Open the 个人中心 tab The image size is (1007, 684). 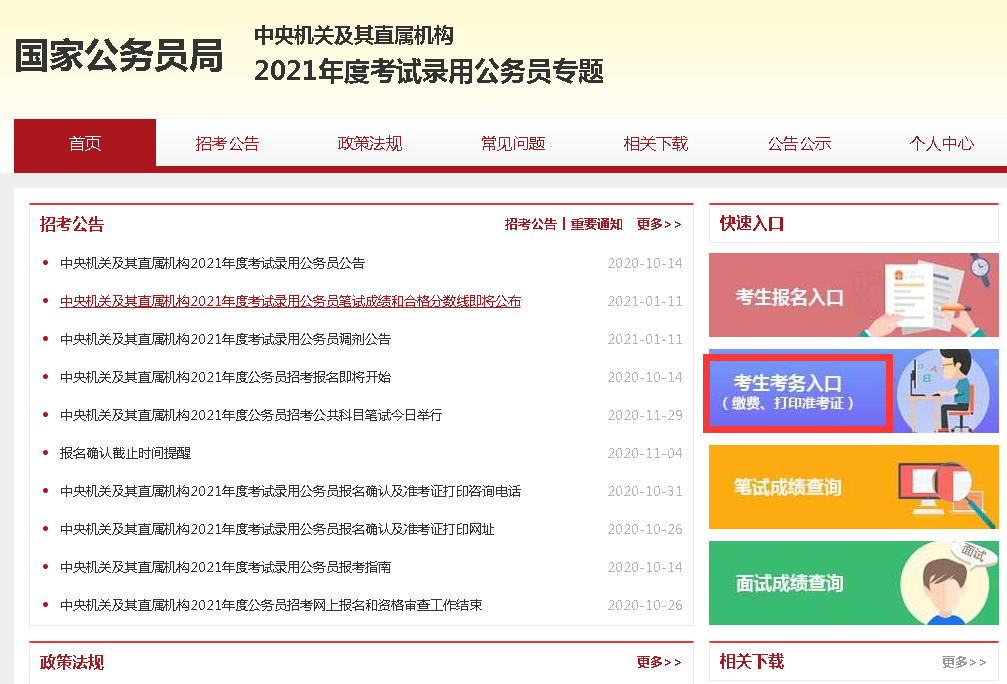coord(941,143)
